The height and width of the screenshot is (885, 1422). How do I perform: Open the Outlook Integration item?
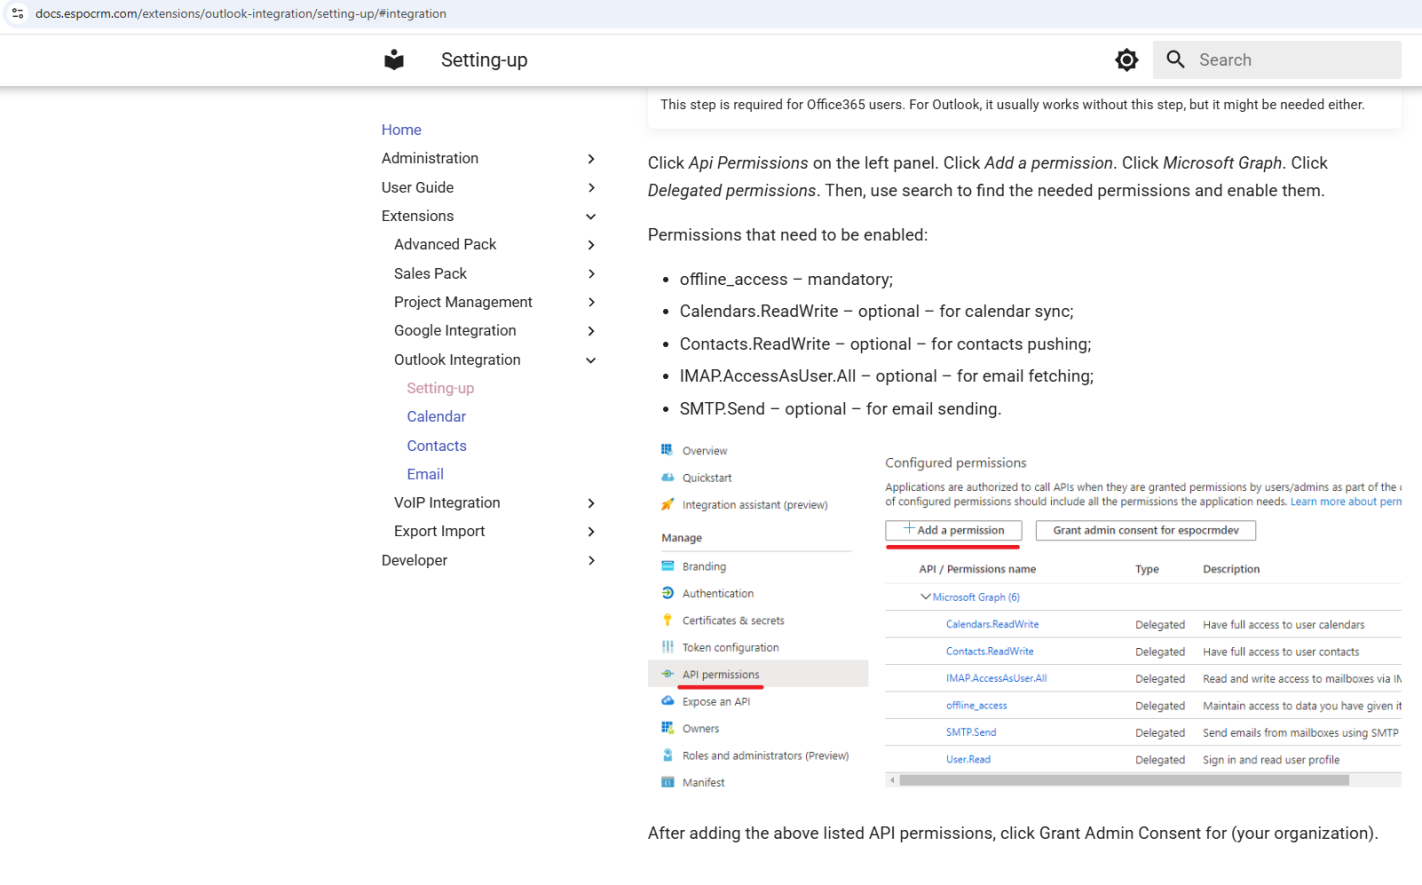coord(457,359)
